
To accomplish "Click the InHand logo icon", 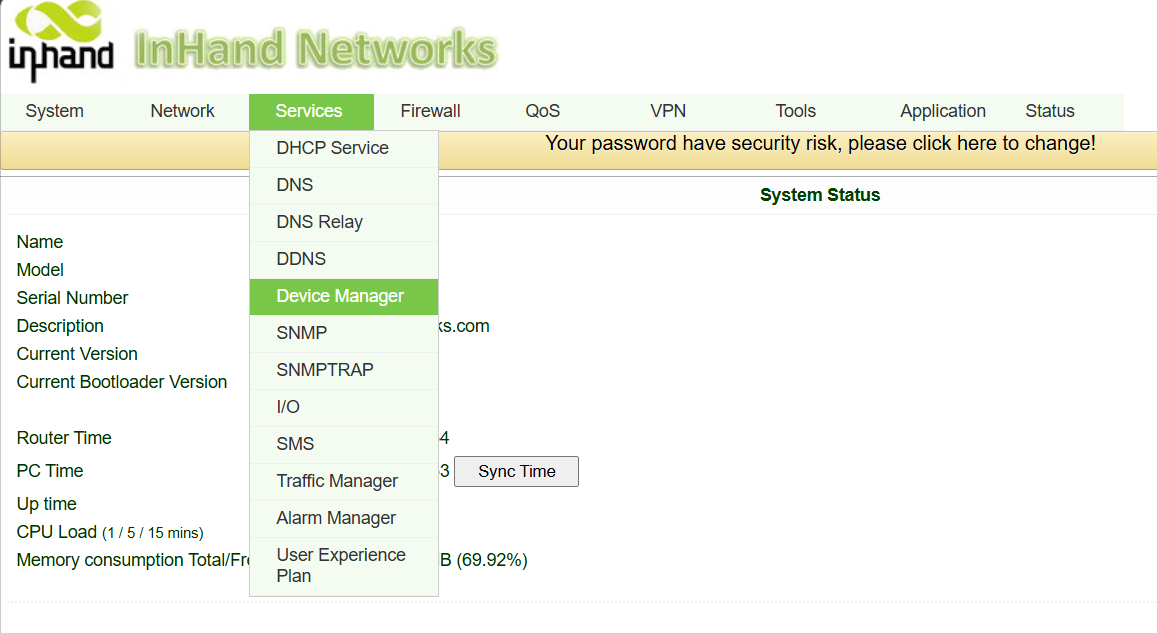I will [x=61, y=41].
